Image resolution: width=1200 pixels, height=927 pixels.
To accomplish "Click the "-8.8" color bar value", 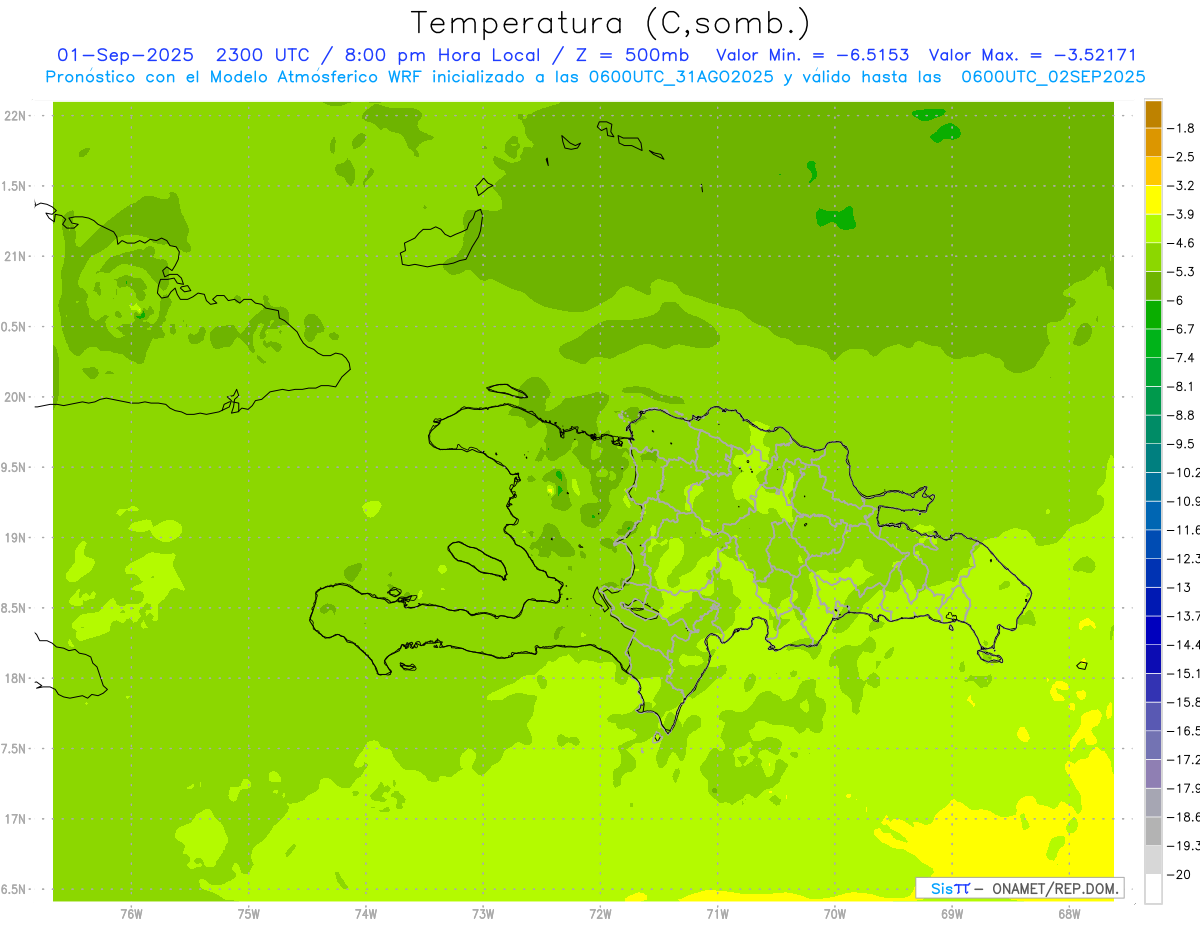I will click(1183, 415).
